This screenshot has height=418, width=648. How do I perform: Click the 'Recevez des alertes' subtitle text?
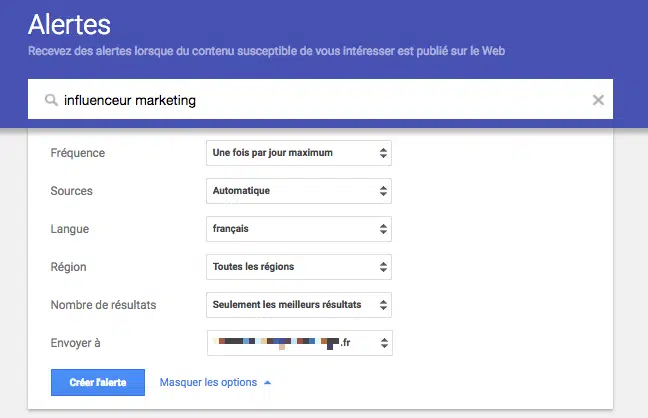click(266, 50)
